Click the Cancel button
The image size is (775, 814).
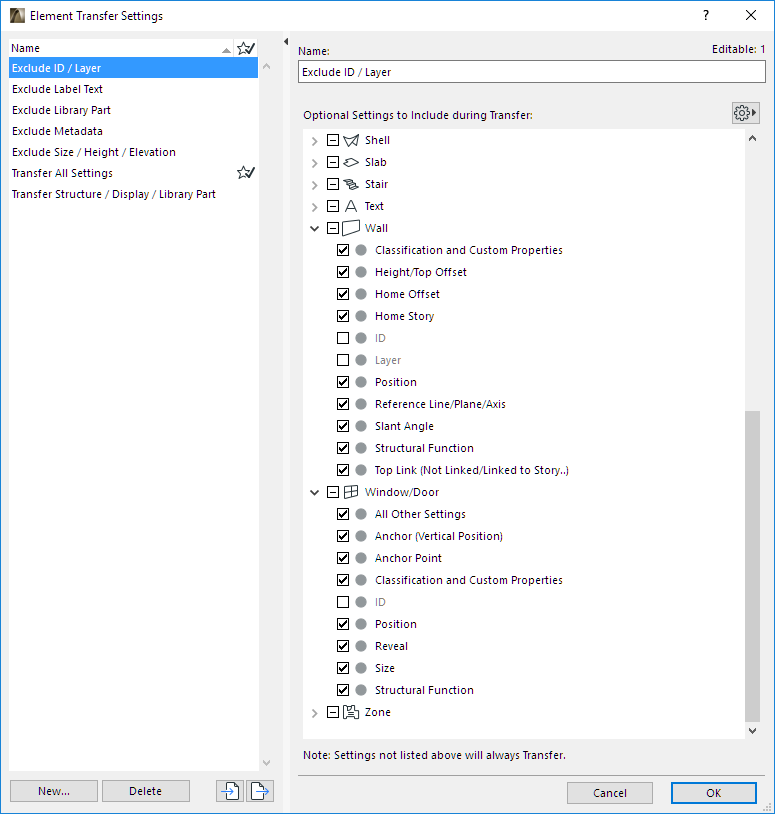(610, 793)
